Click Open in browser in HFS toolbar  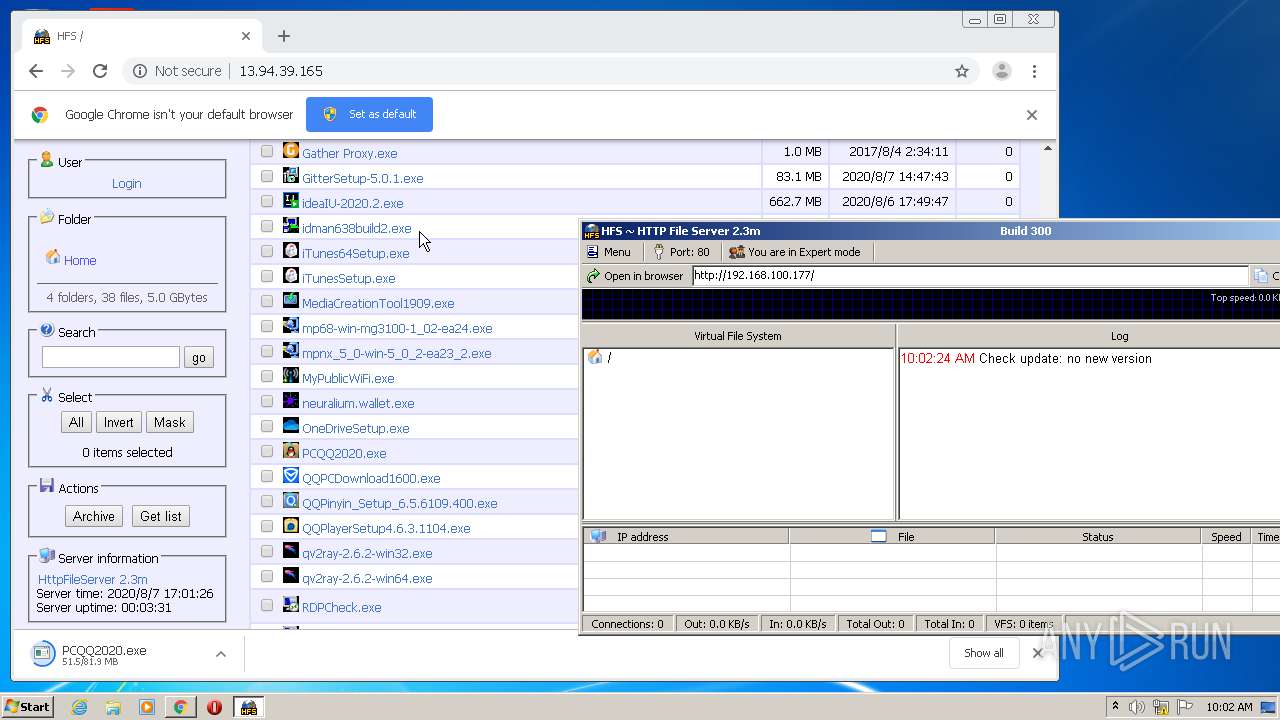635,276
